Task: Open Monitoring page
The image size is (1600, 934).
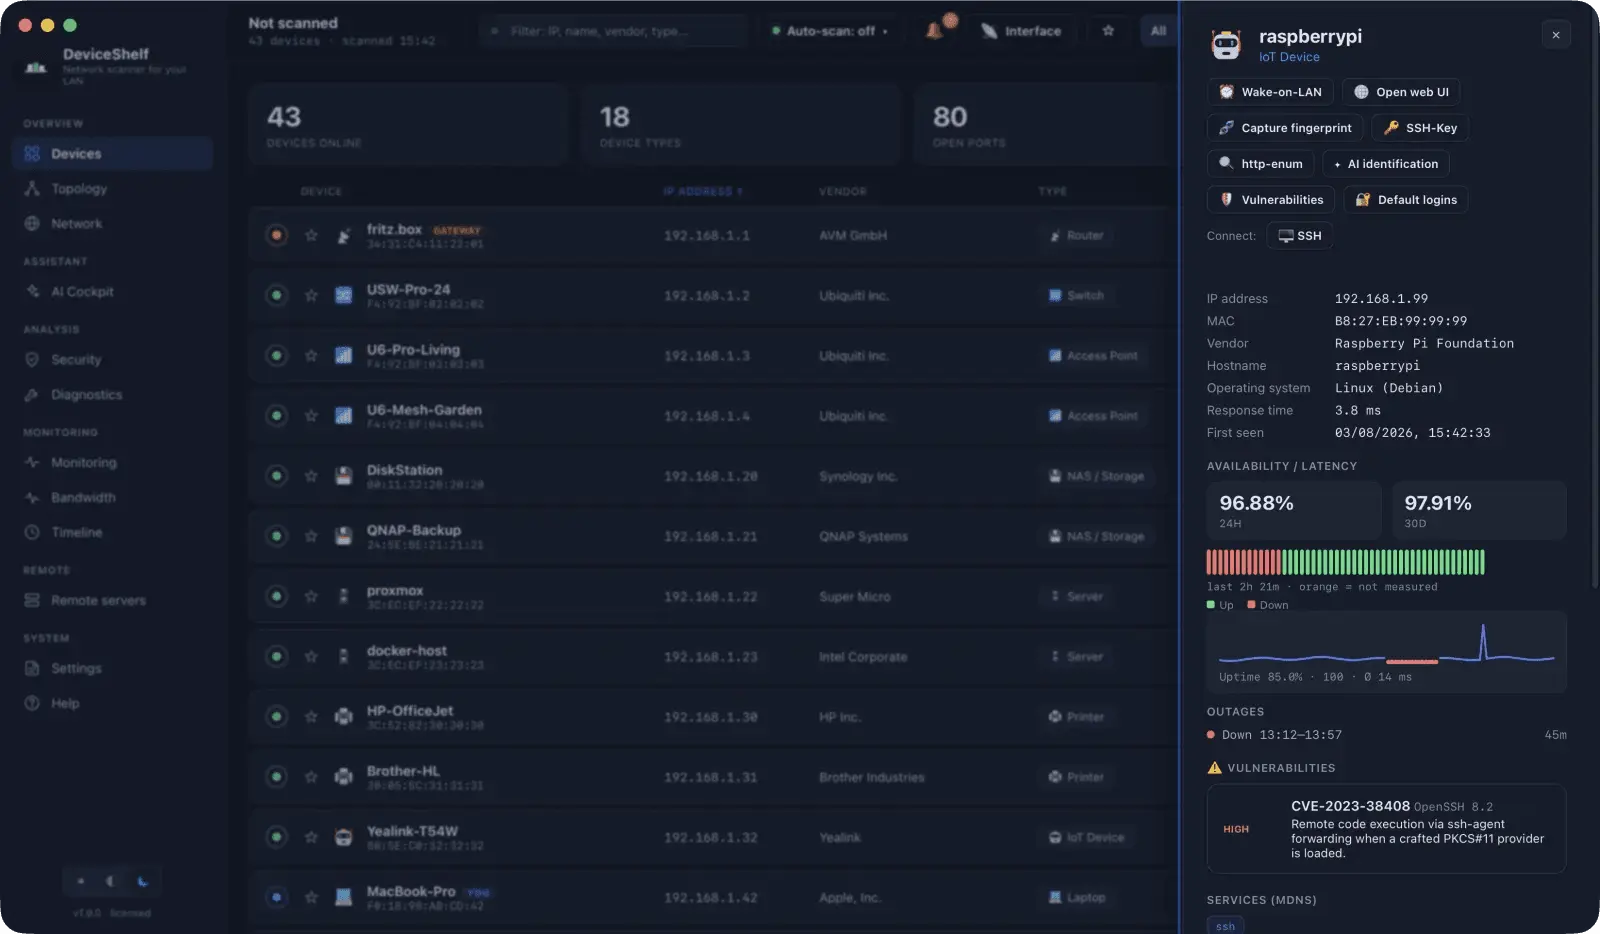Action: (x=112, y=463)
